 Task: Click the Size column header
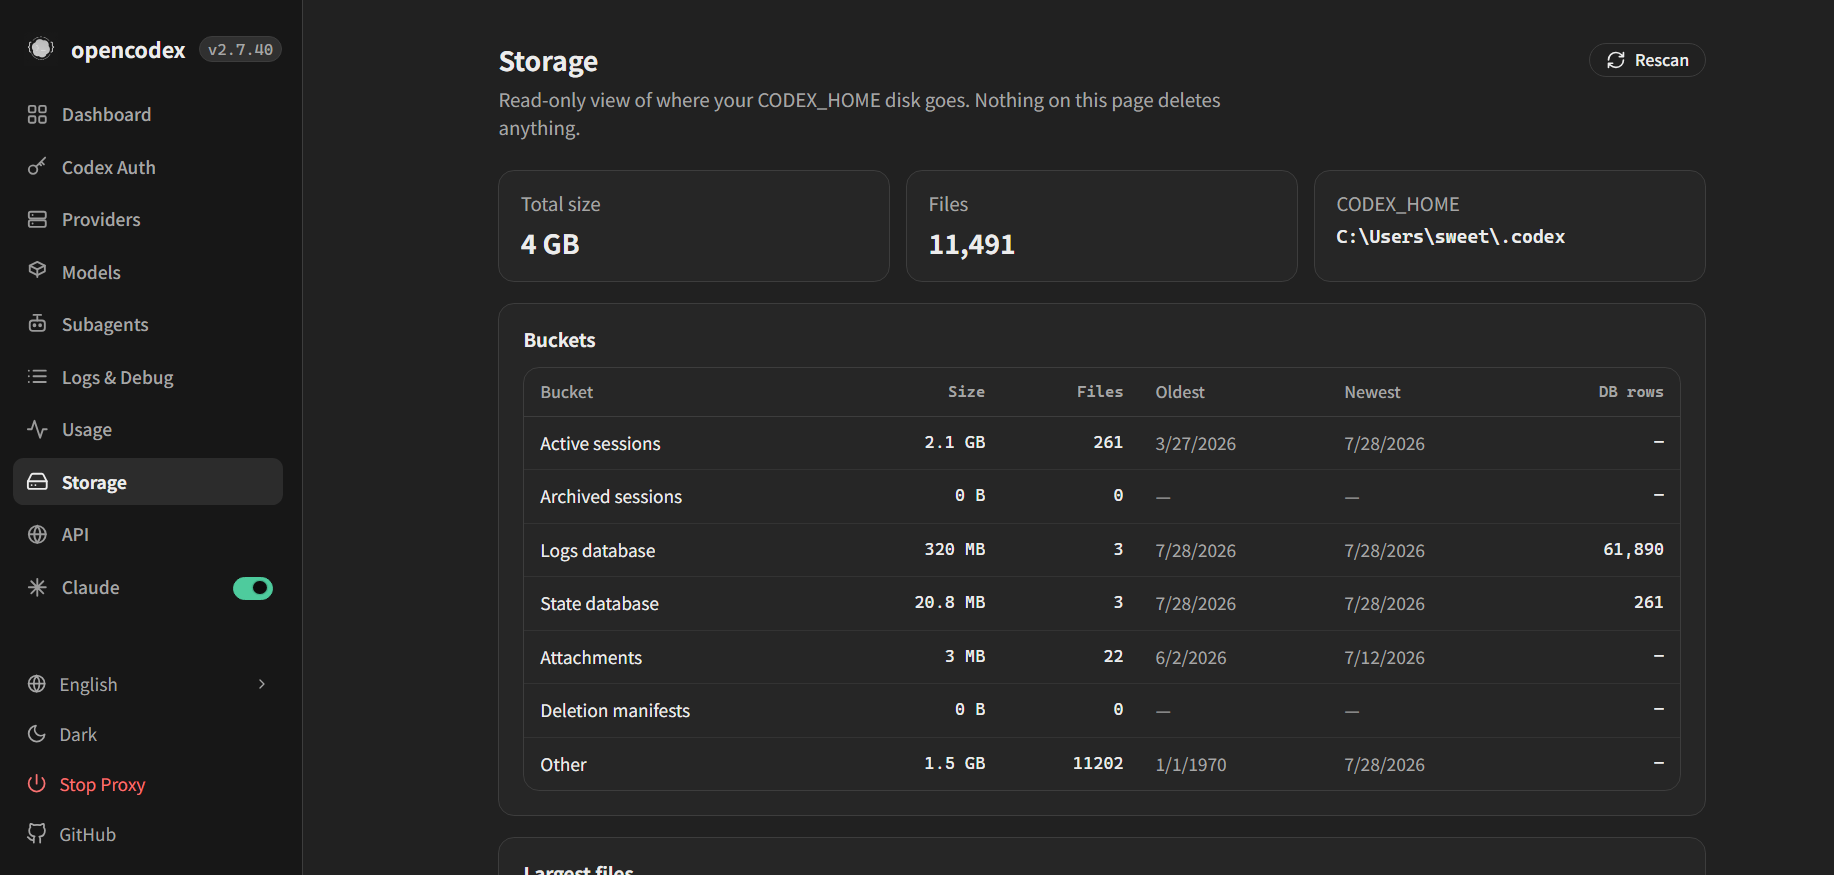pos(966,392)
